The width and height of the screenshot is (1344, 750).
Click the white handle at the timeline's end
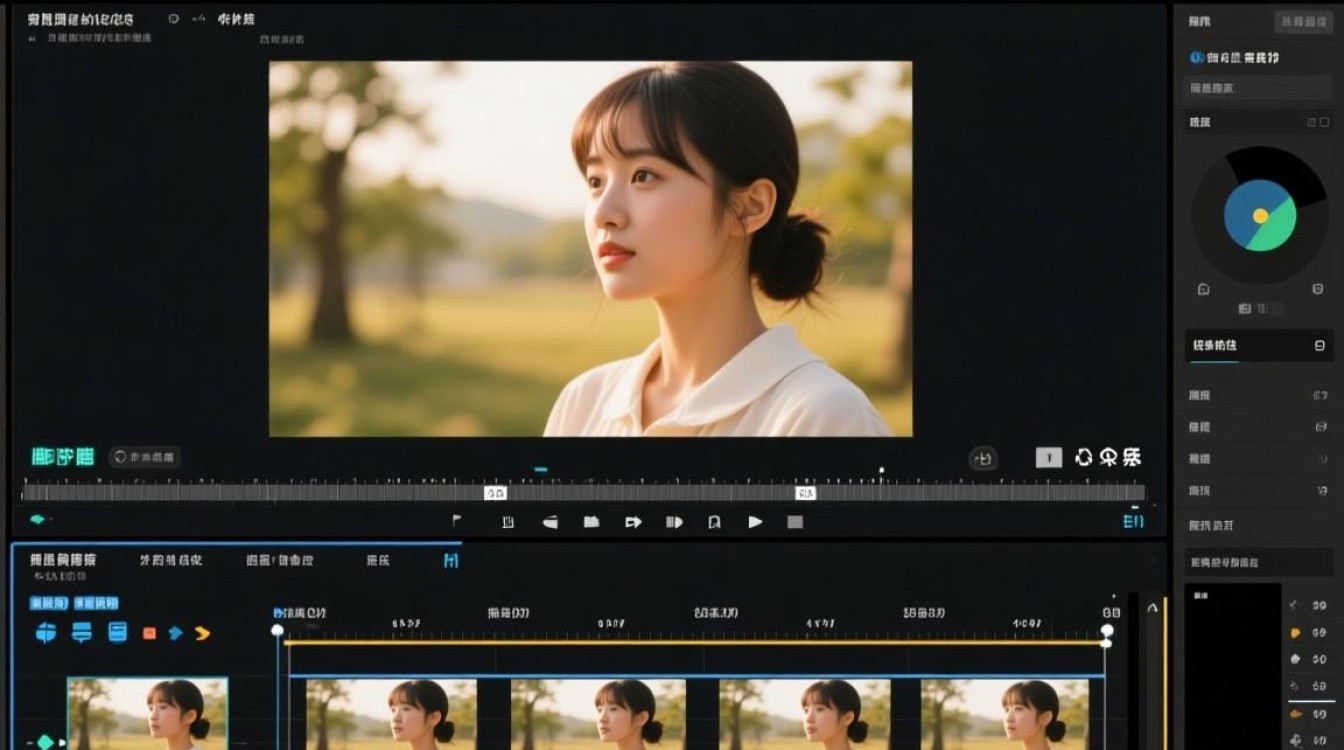(x=1107, y=630)
